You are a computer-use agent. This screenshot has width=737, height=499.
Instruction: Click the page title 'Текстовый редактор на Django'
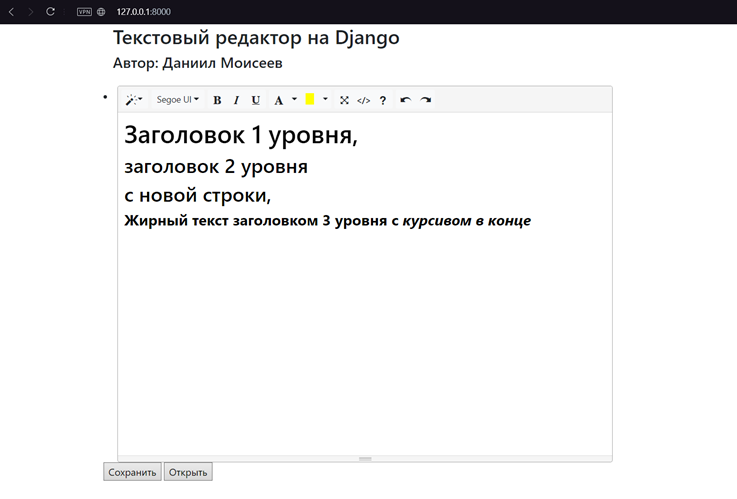(x=256, y=38)
